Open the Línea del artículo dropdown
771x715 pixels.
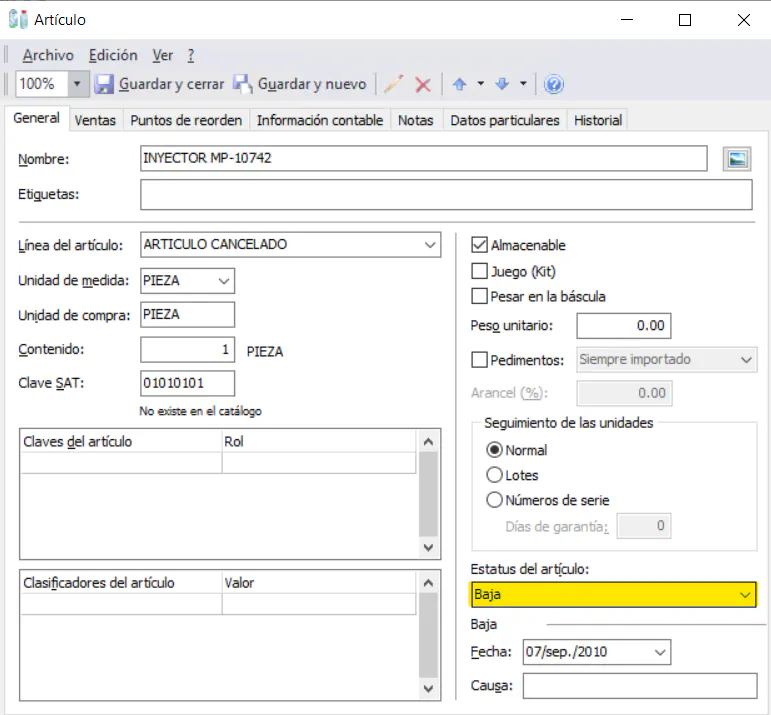[x=430, y=245]
